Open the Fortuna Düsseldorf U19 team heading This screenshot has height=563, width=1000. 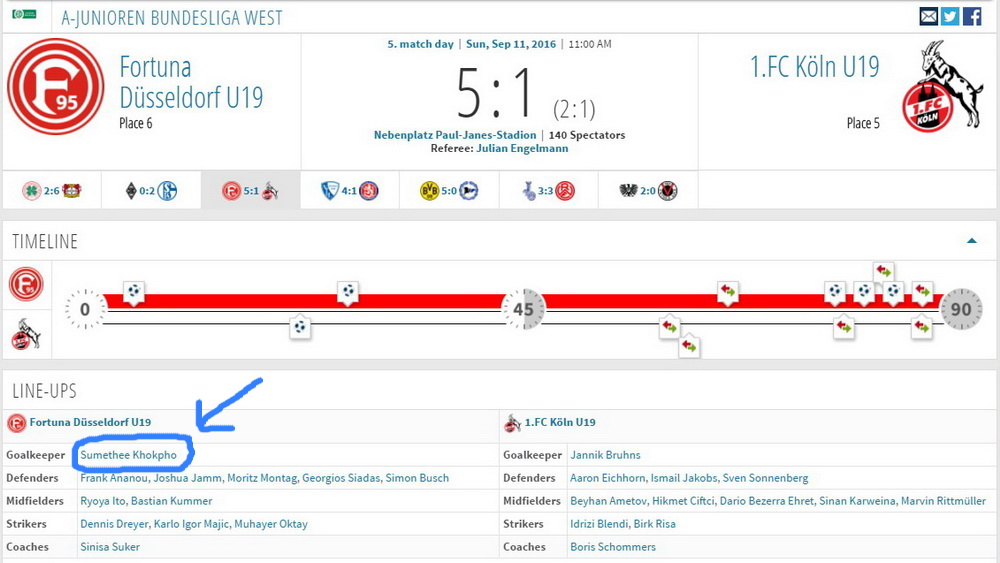[191, 82]
